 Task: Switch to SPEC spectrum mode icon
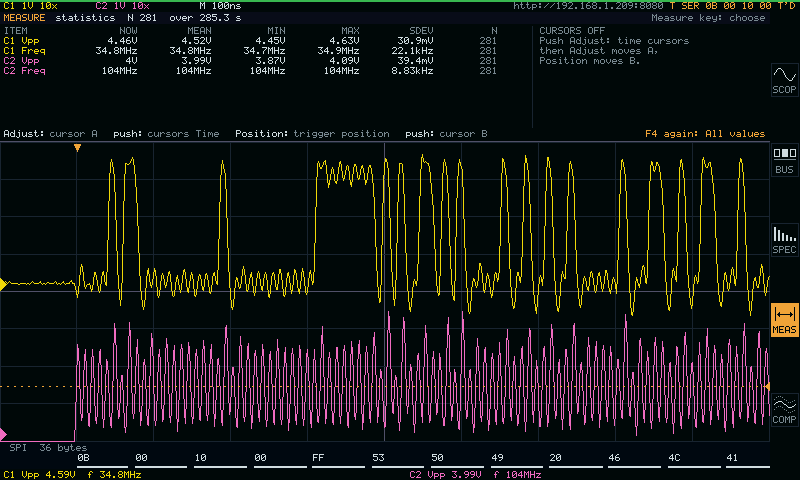point(784,240)
